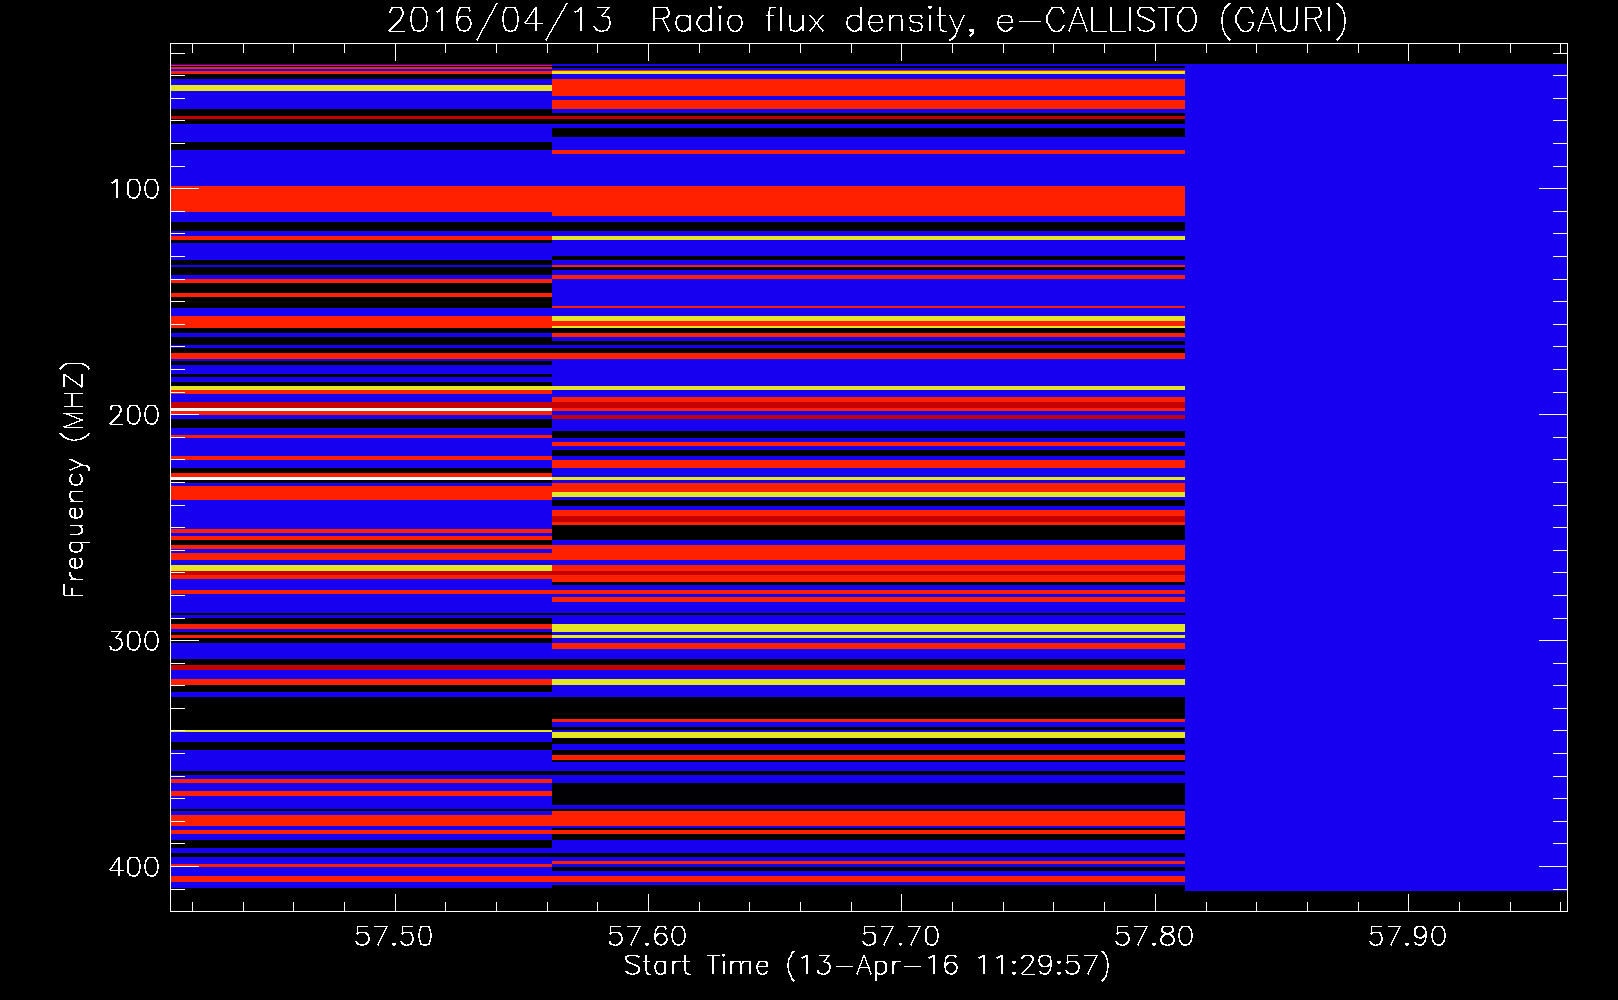The image size is (1618, 1000).
Task: Click the 100 frequency tick label
Action: [134, 189]
